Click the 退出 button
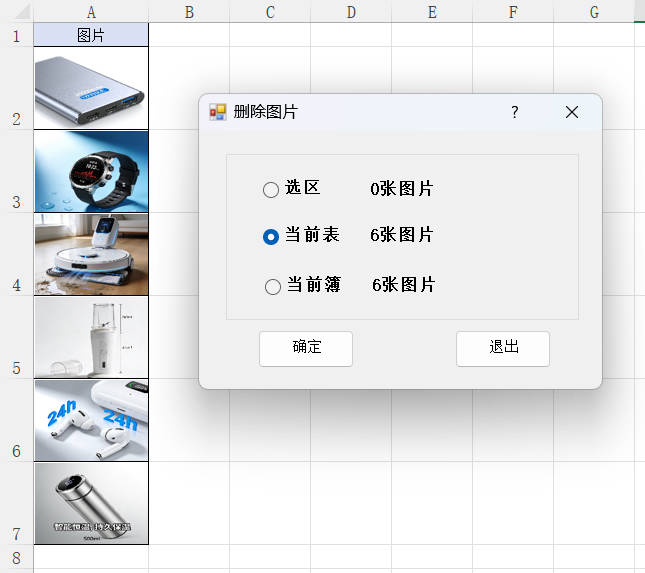The image size is (645, 573). coord(503,348)
